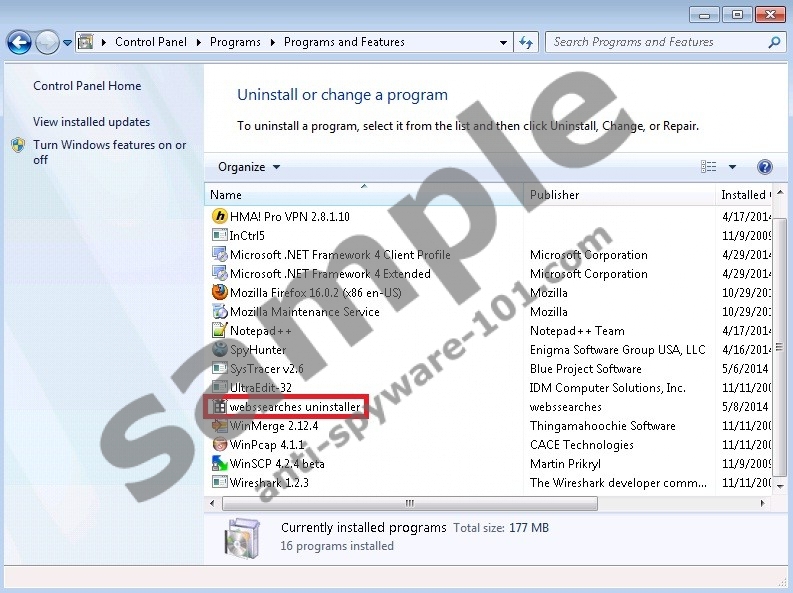Open View installed updates link
This screenshot has height=593, width=793.
tap(91, 122)
